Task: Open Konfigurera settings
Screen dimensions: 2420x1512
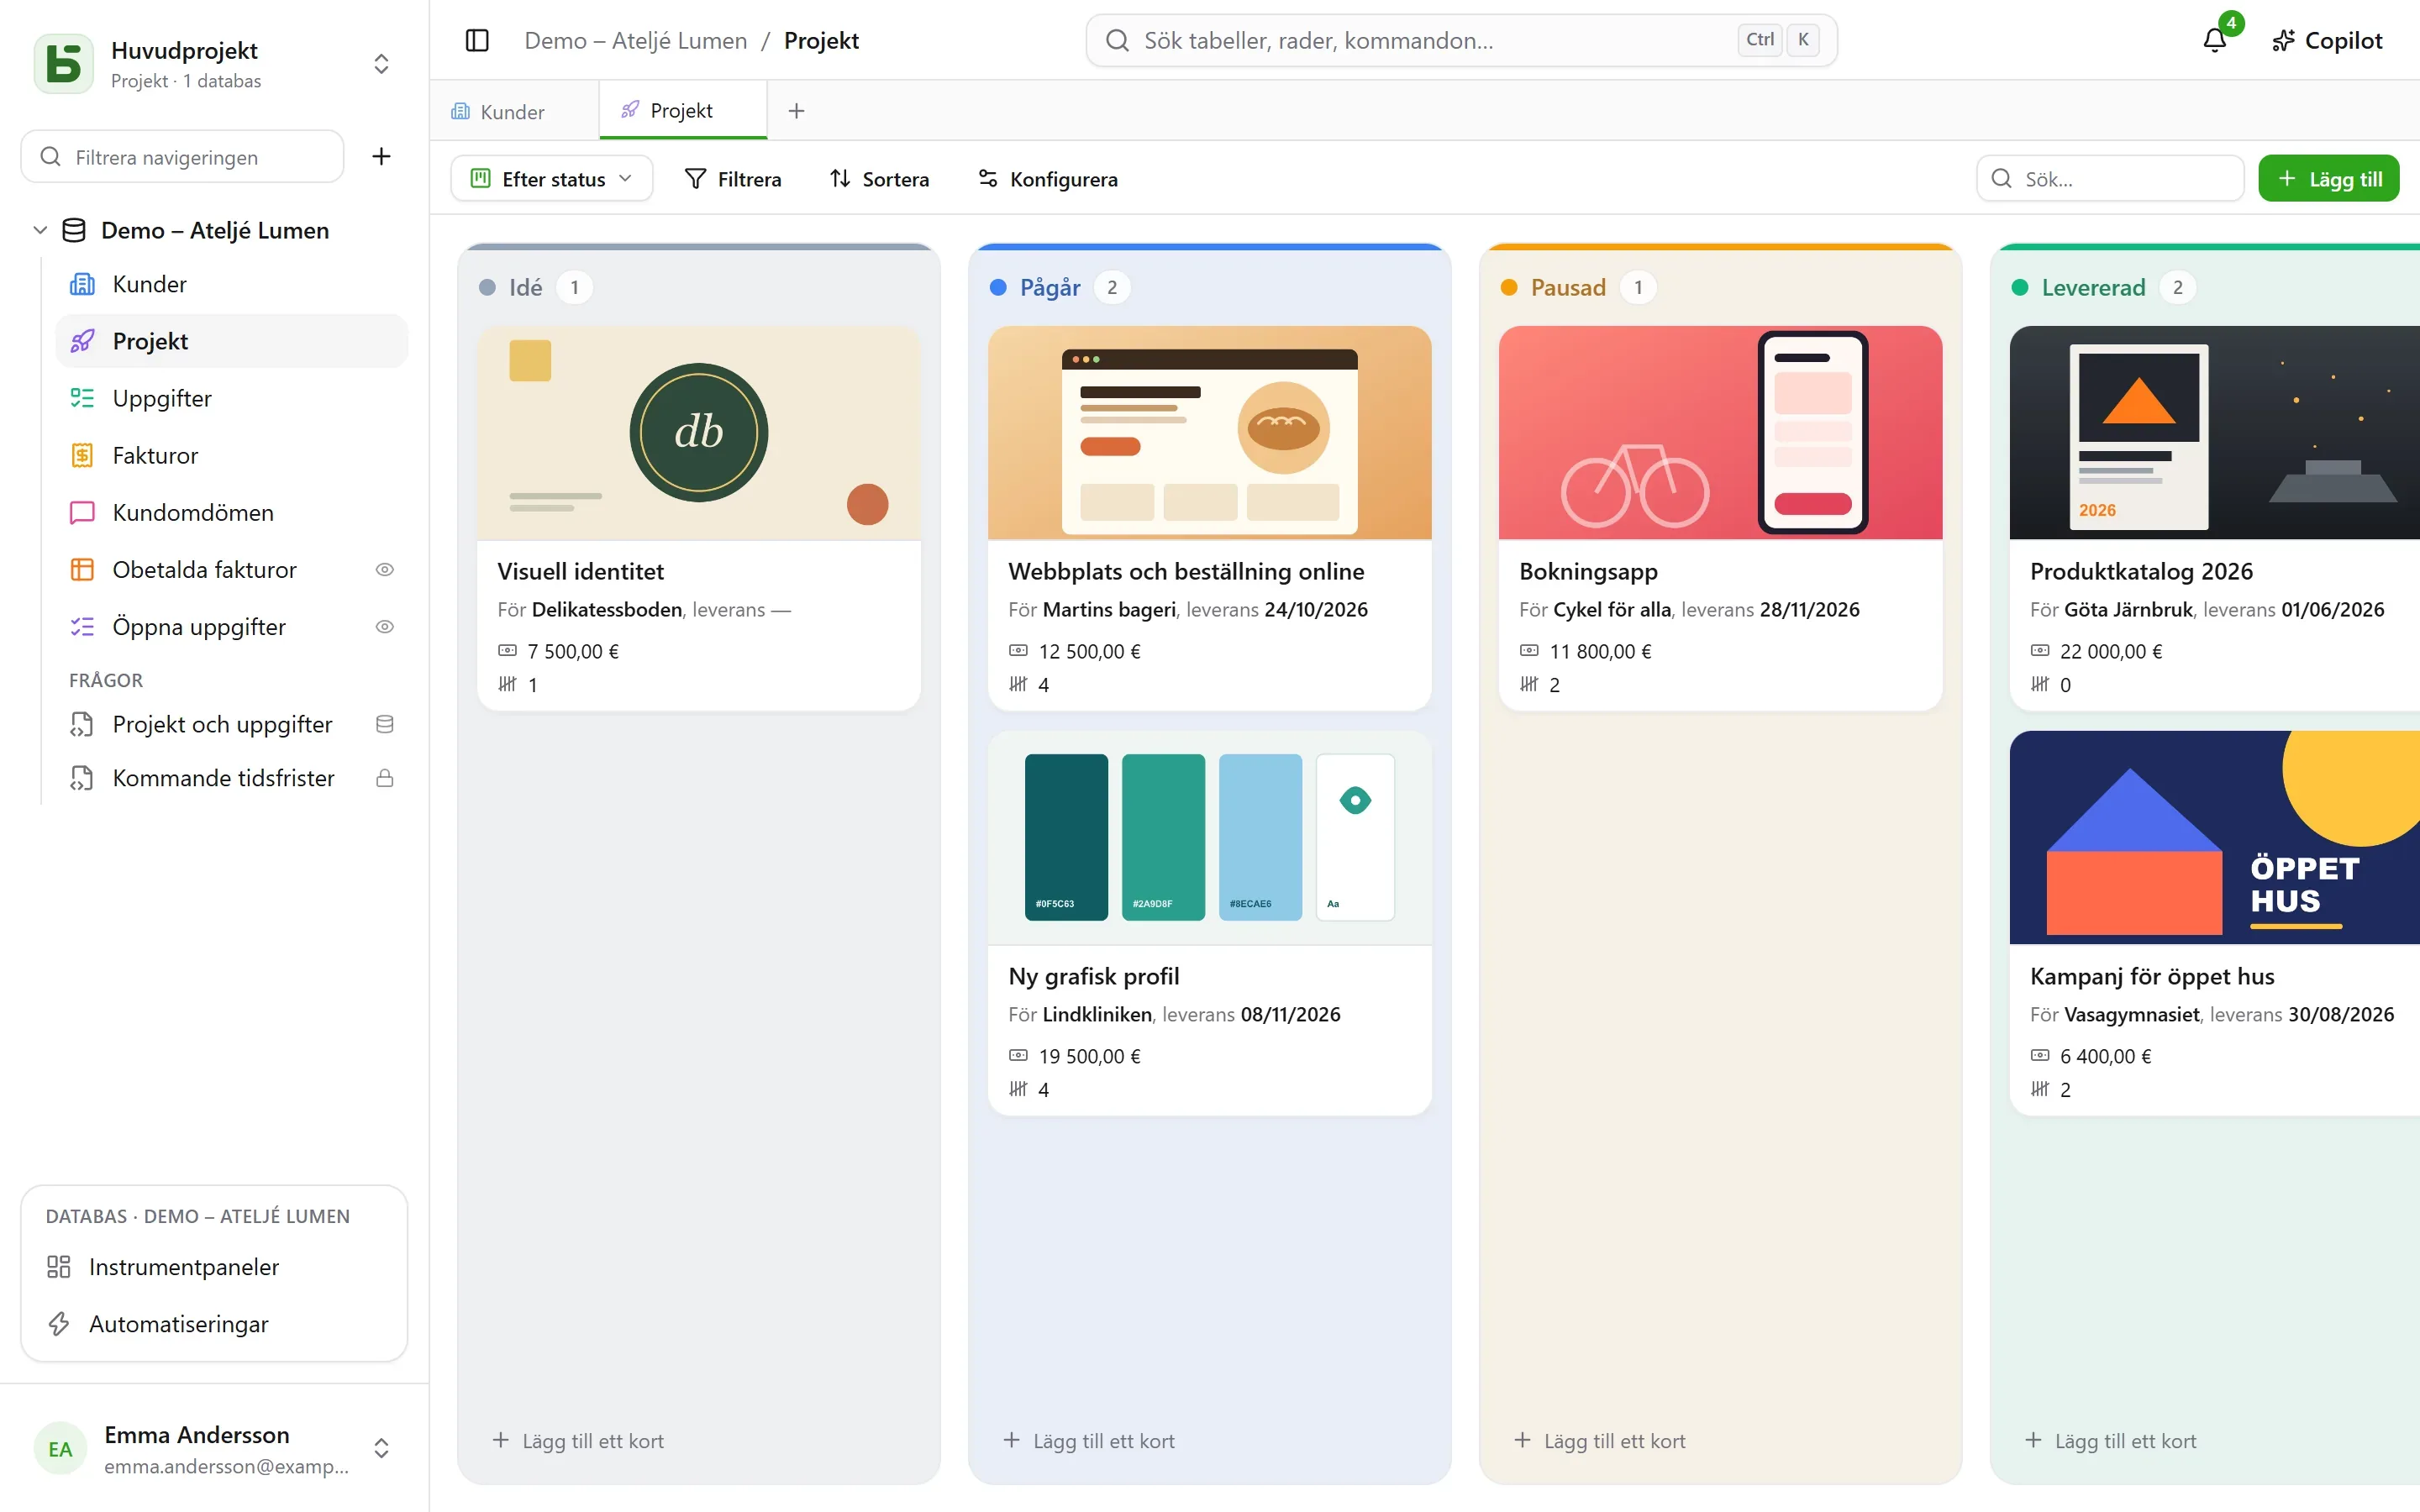Action: tap(1048, 178)
